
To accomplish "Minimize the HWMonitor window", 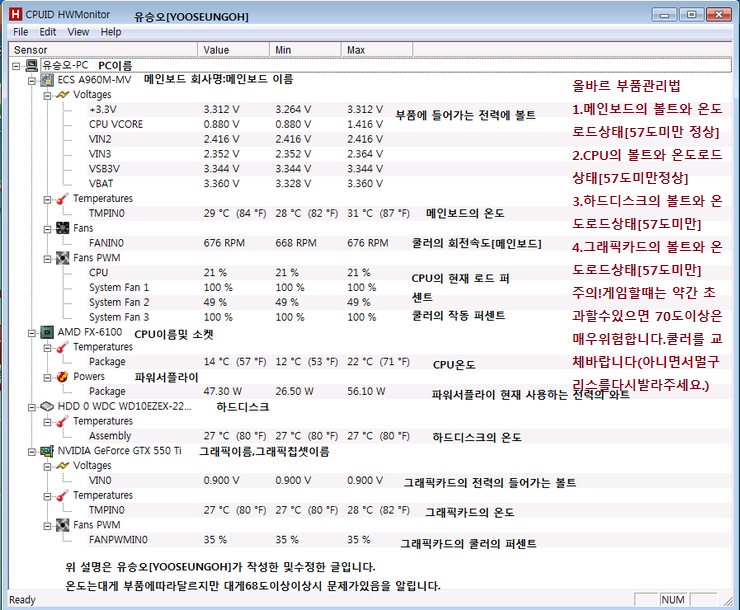I will pos(664,15).
